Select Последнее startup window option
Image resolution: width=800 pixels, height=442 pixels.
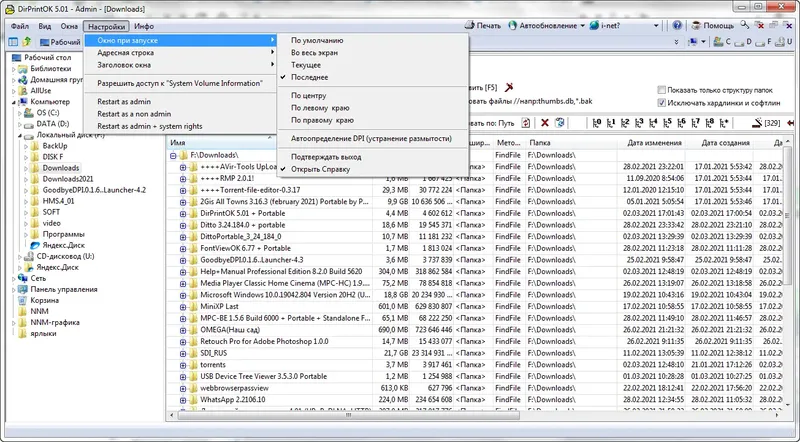pyautogui.click(x=373, y=77)
